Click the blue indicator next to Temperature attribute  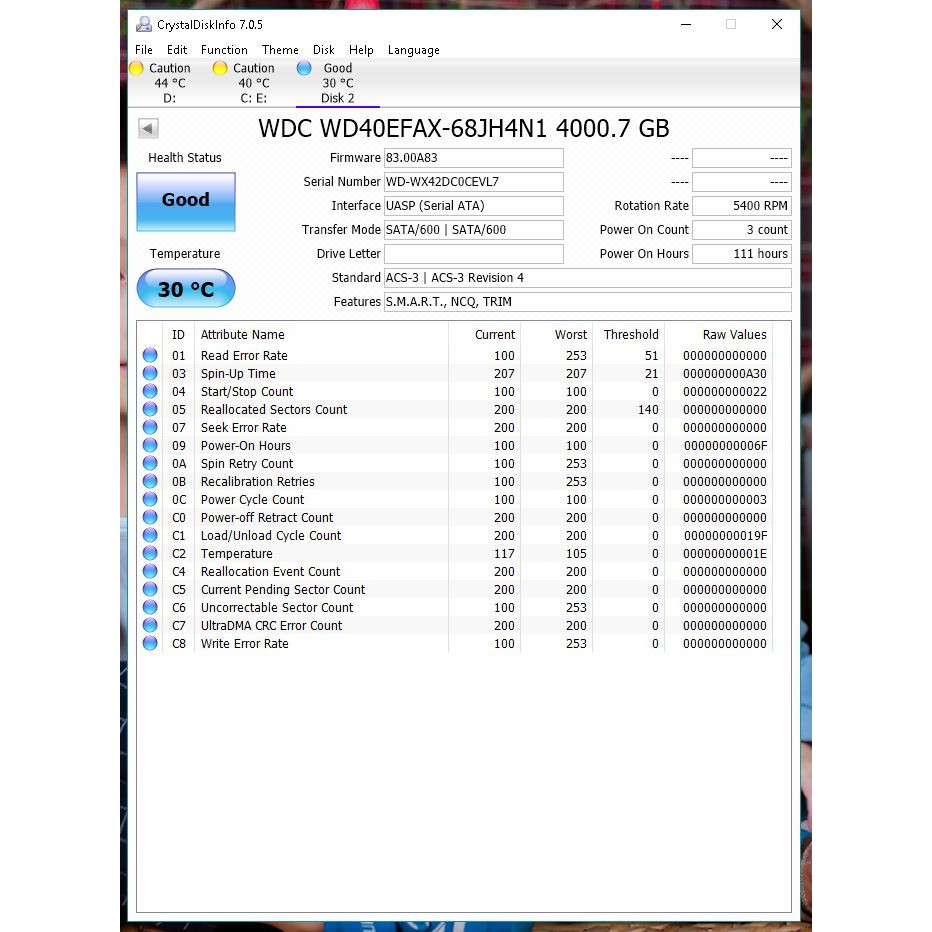click(x=150, y=553)
